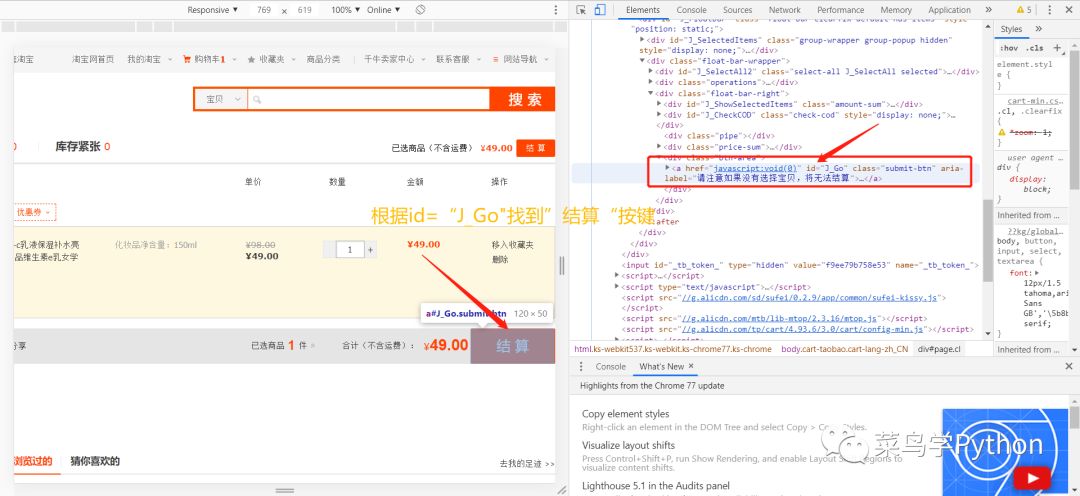Select Console tab in bottom drawer
This screenshot has height=496, width=1080.
click(611, 366)
